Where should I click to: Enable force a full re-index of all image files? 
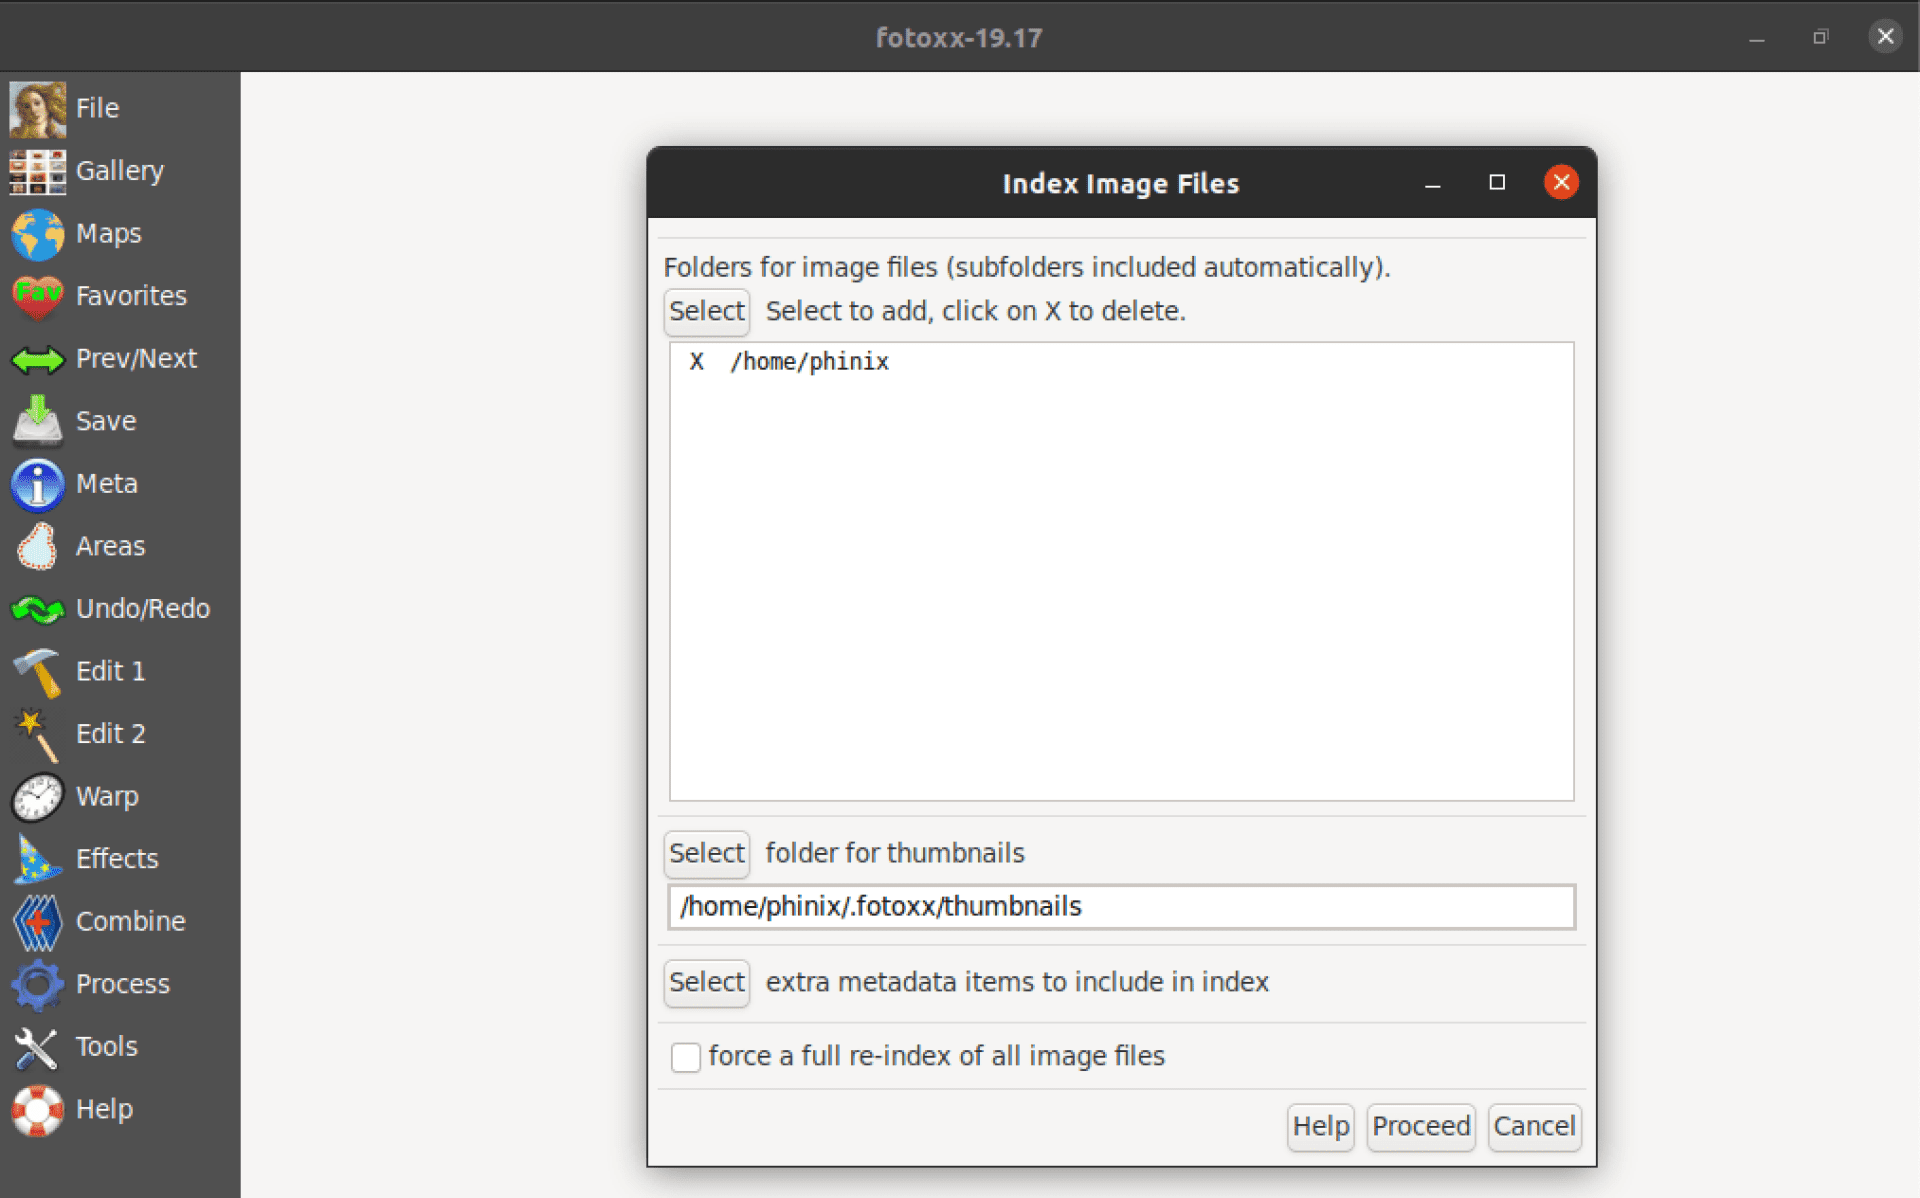686,1057
